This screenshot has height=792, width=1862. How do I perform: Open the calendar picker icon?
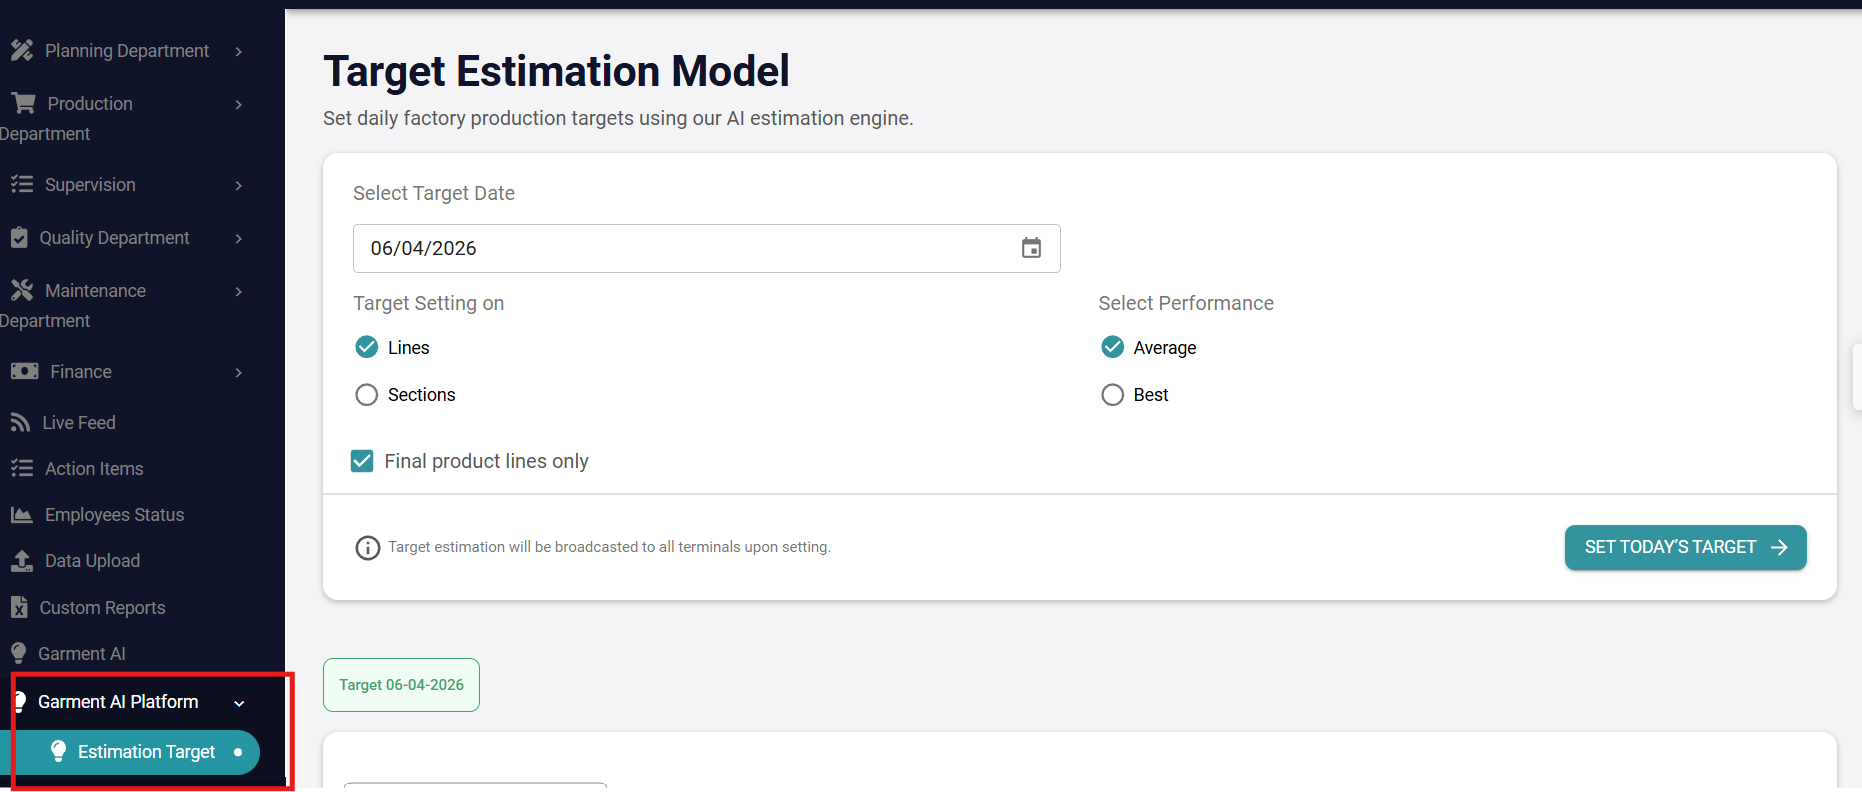[x=1031, y=248]
